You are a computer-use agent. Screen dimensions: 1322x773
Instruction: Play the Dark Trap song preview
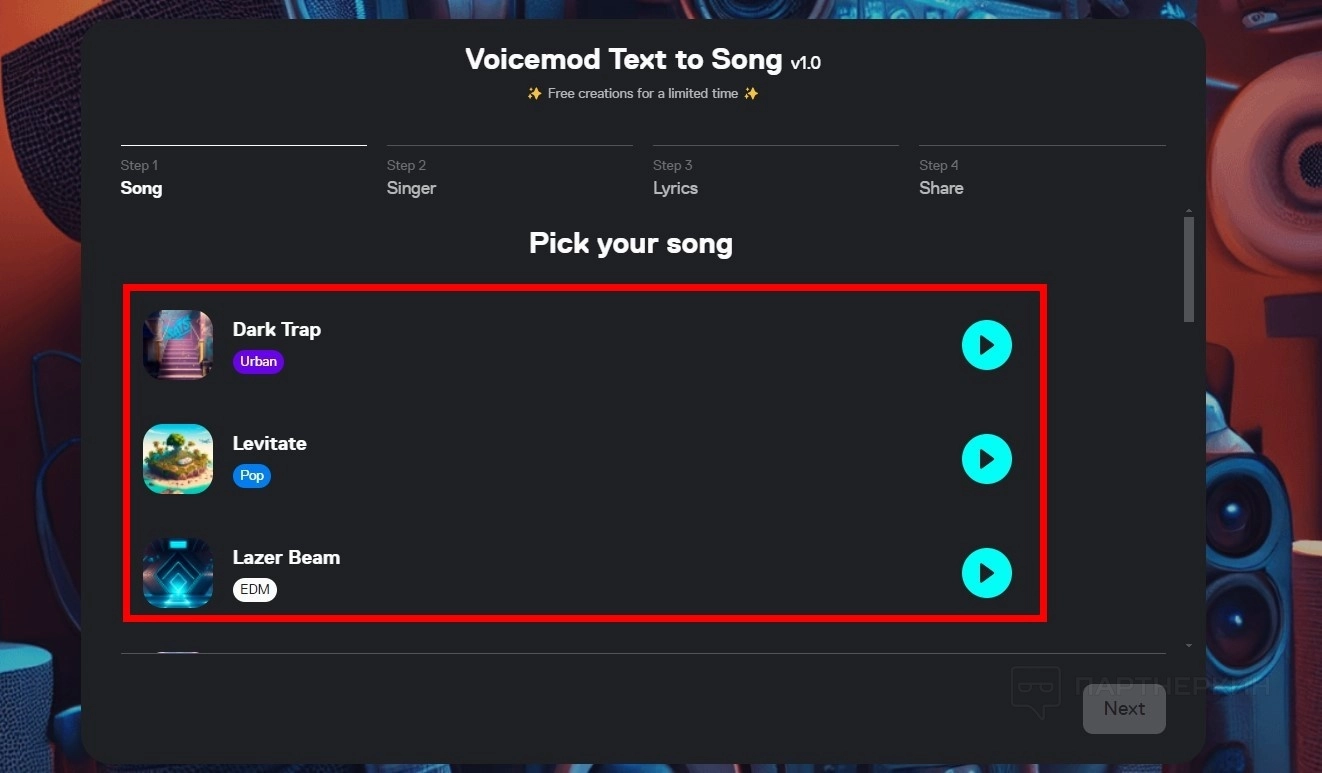click(986, 345)
